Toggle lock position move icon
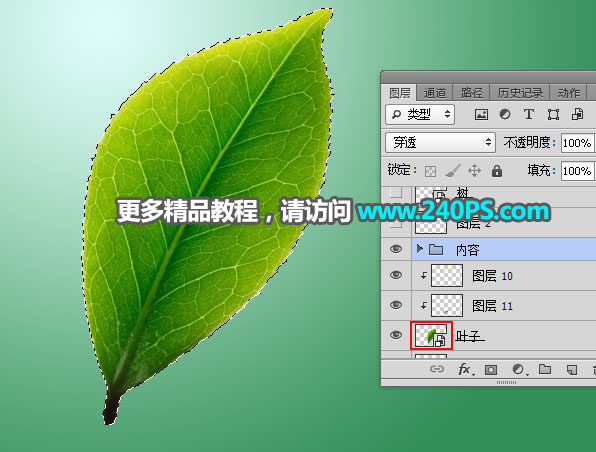This screenshot has height=452, width=596. click(x=474, y=171)
